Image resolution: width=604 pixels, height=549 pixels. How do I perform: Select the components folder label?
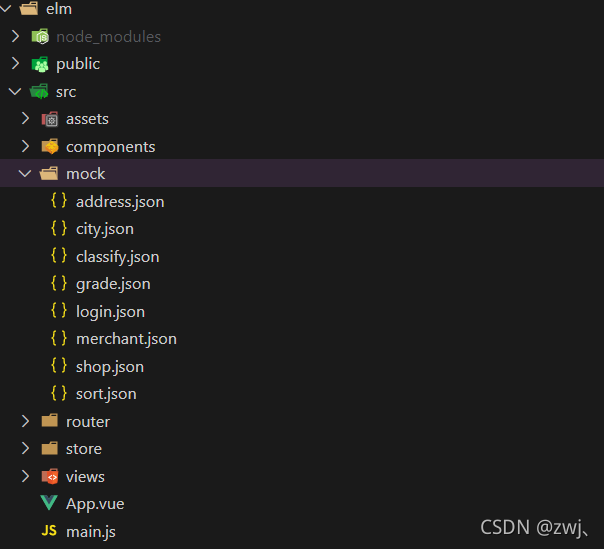coord(111,147)
